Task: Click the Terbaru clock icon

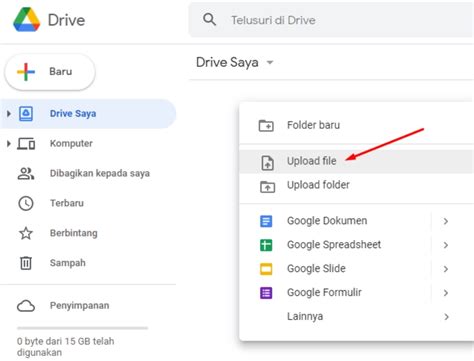Action: tap(26, 203)
